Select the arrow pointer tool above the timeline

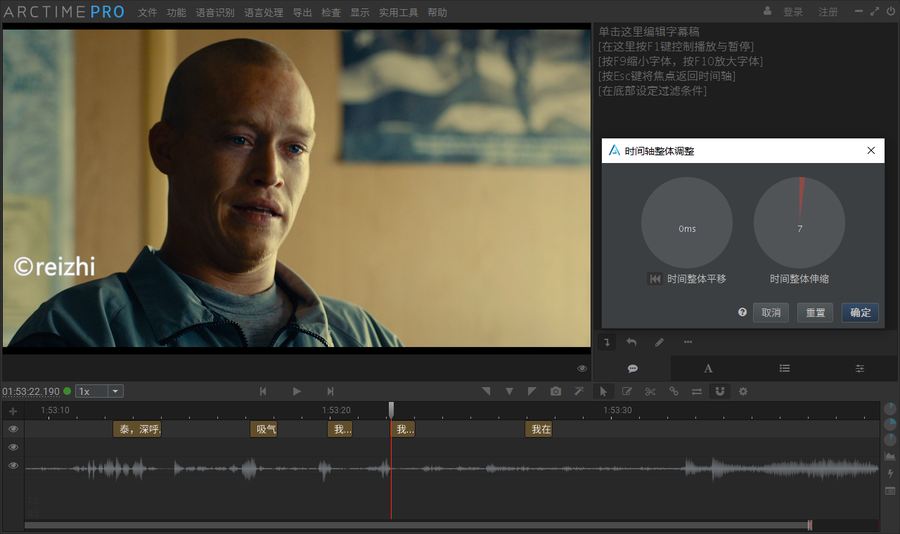(x=603, y=392)
